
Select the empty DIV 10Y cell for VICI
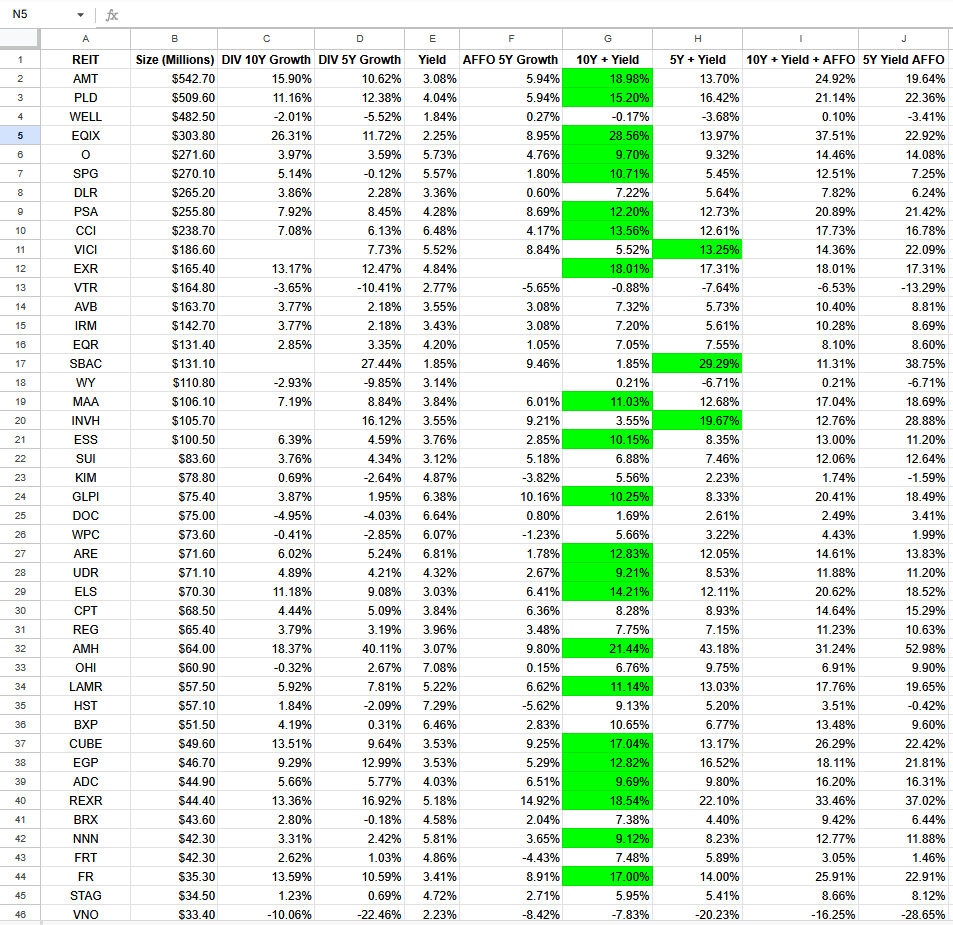[x=266, y=249]
